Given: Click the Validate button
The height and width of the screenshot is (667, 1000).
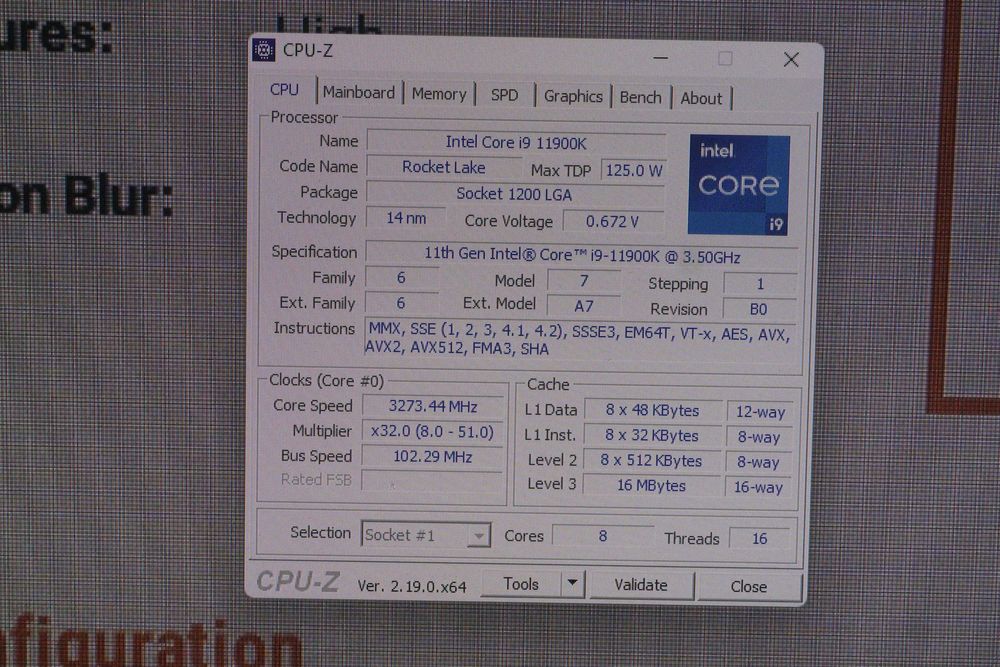Looking at the screenshot, I should tap(641, 585).
